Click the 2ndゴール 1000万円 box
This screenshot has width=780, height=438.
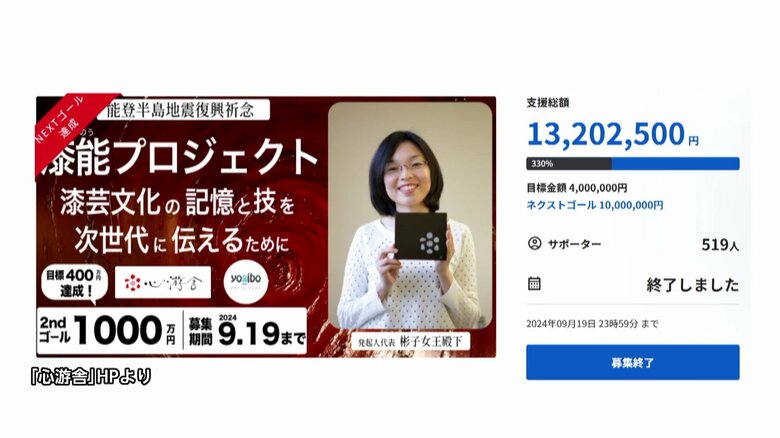109,330
